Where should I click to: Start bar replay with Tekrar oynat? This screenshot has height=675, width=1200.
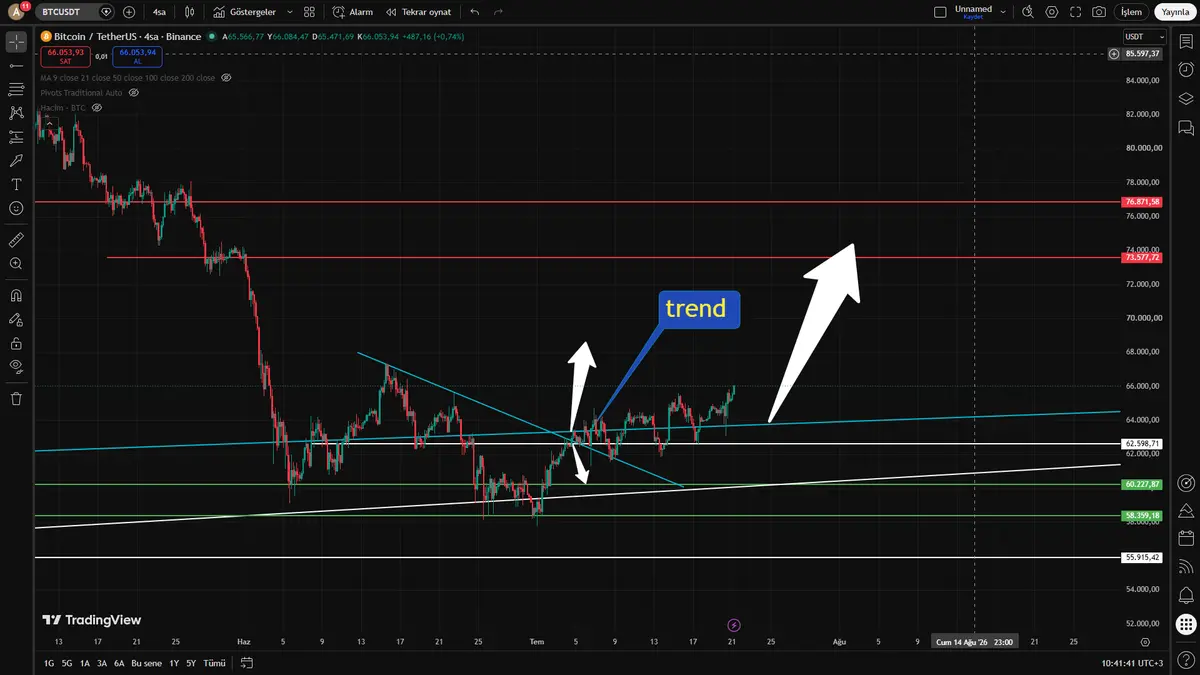[418, 12]
